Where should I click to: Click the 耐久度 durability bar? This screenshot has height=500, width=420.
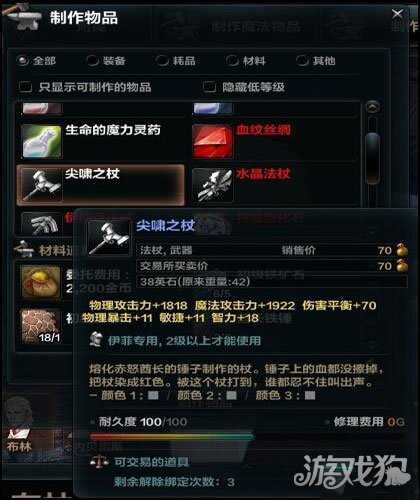click(x=172, y=436)
